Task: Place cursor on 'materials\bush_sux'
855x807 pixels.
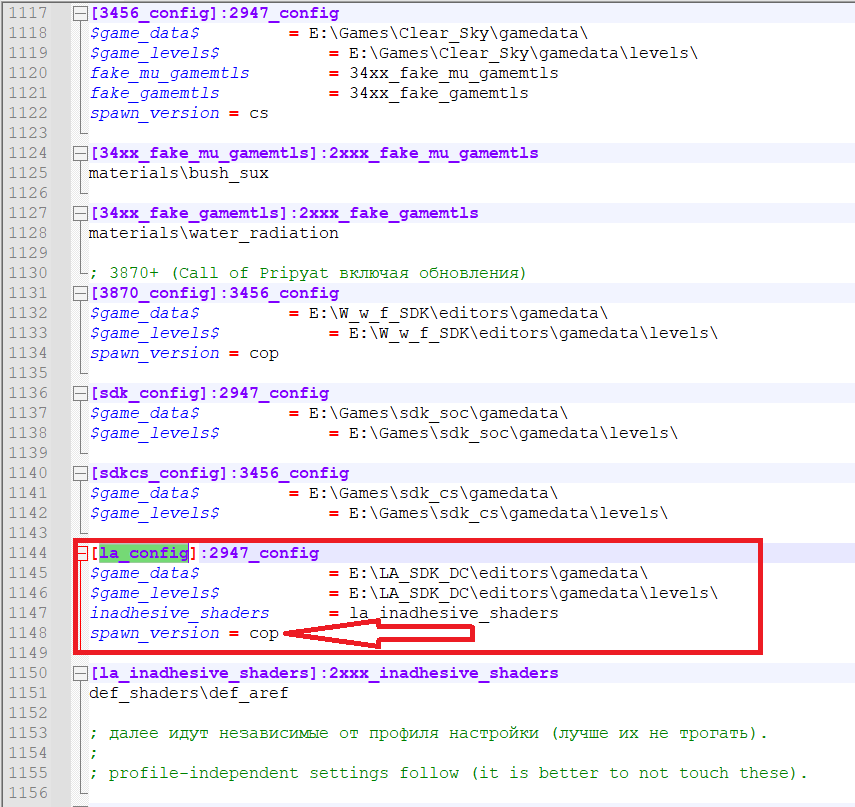Action: pyautogui.click(x=179, y=173)
